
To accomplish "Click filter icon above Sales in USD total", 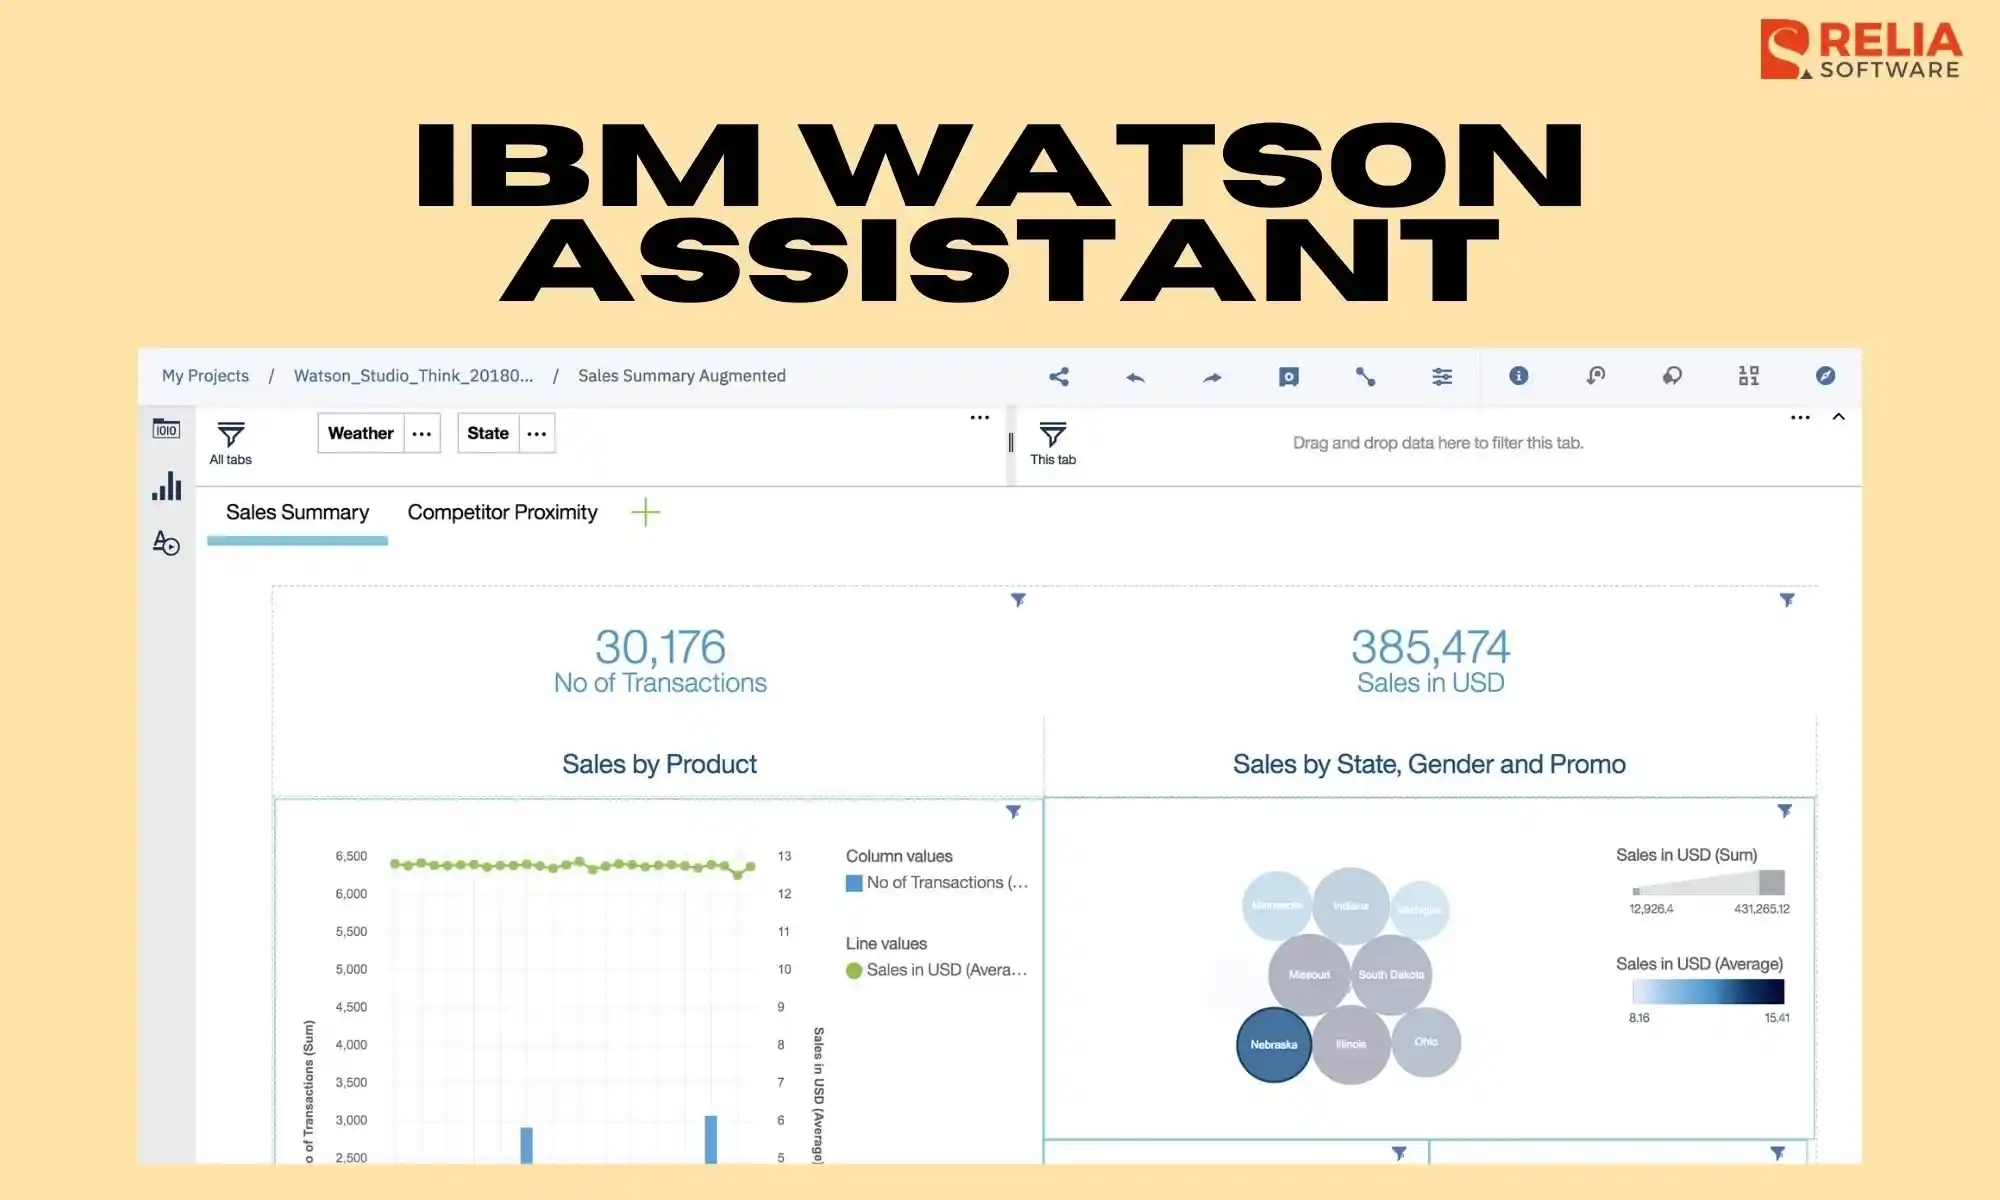I will 1787,600.
